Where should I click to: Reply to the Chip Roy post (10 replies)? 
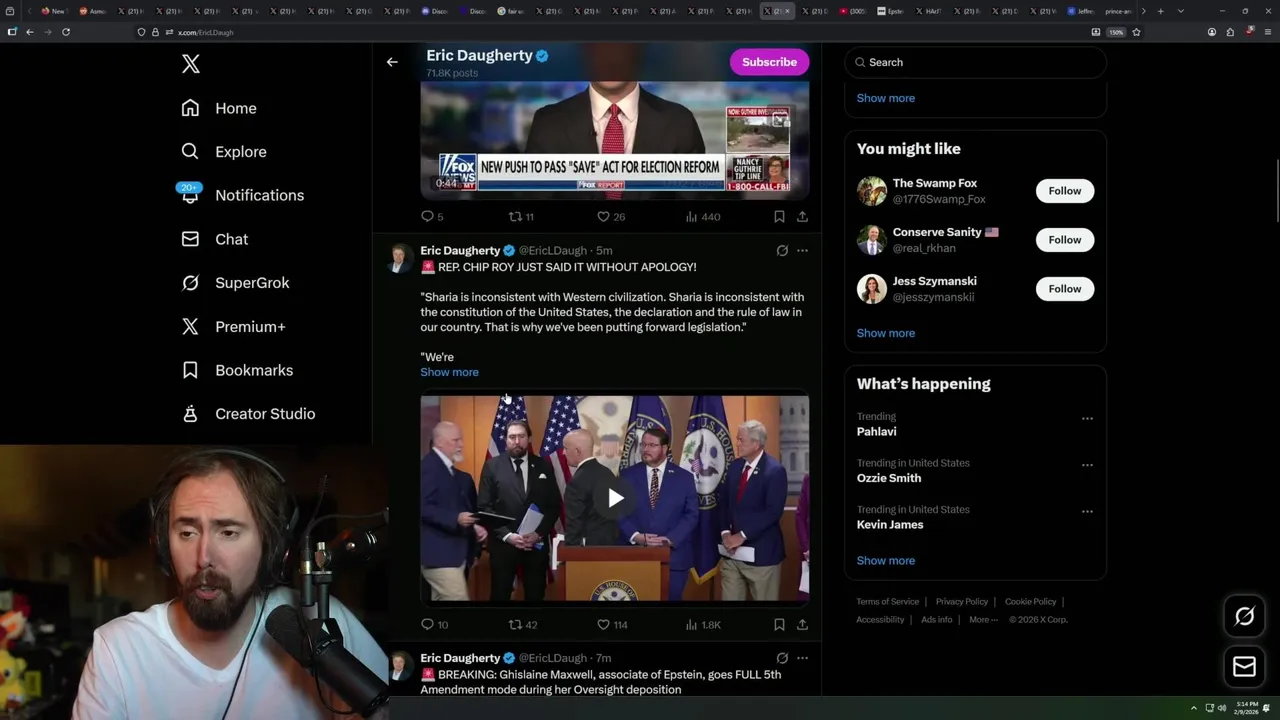pos(434,624)
